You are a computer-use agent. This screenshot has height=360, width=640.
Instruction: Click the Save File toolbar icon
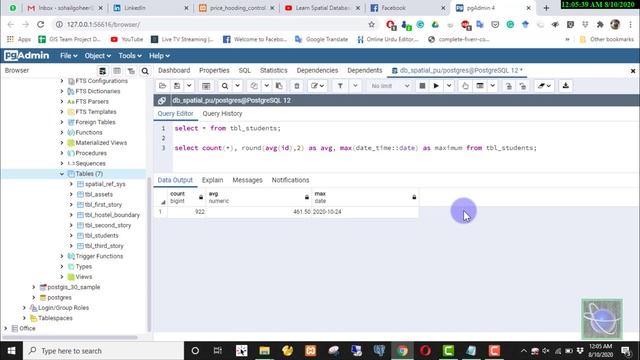[177, 86]
